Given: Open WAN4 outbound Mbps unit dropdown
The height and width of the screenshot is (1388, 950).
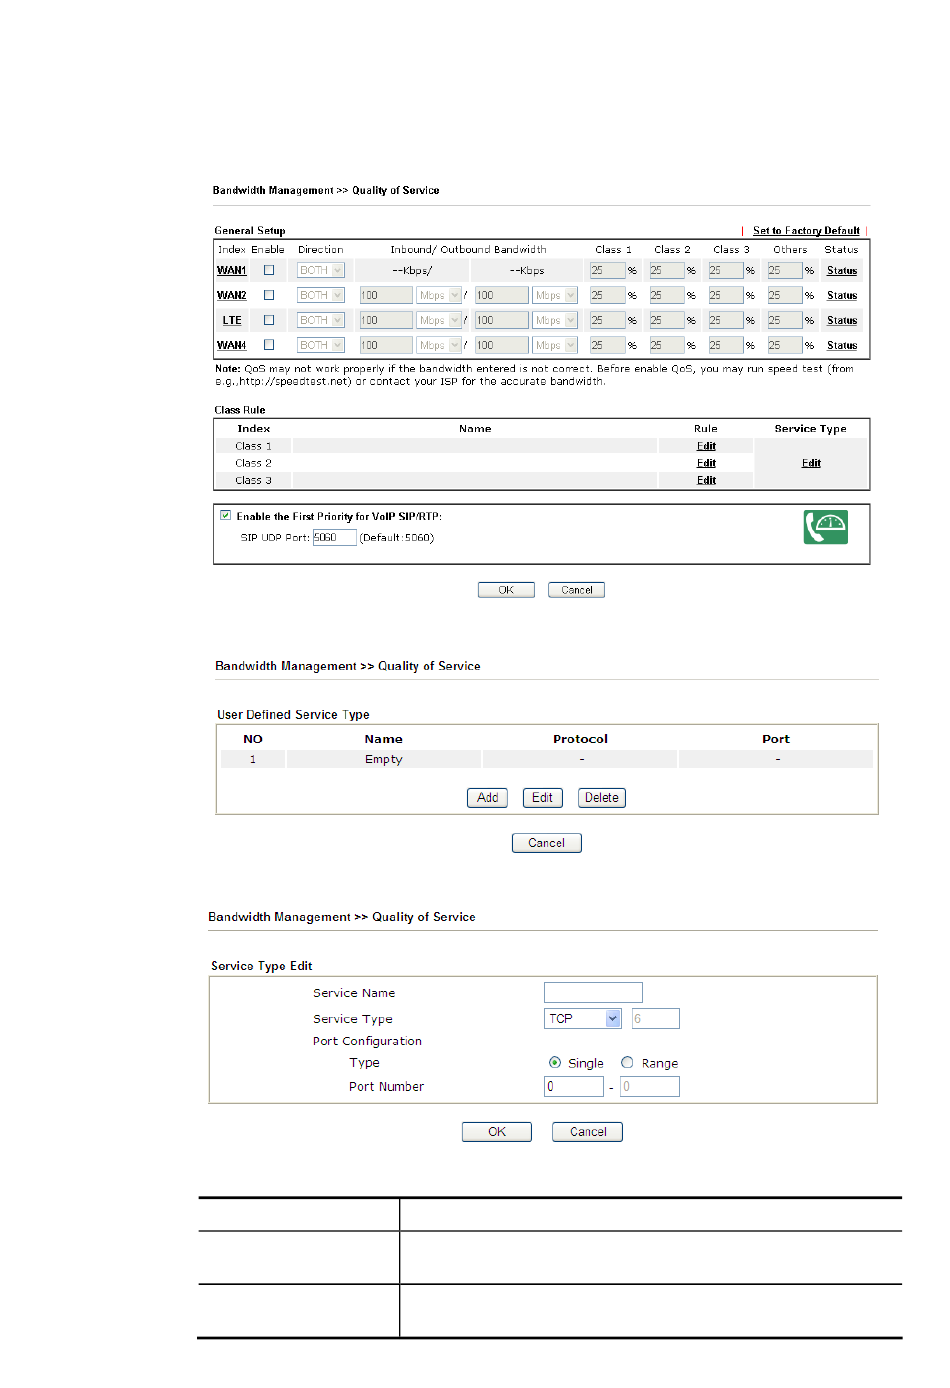Looking at the screenshot, I should pyautogui.click(x=555, y=345).
